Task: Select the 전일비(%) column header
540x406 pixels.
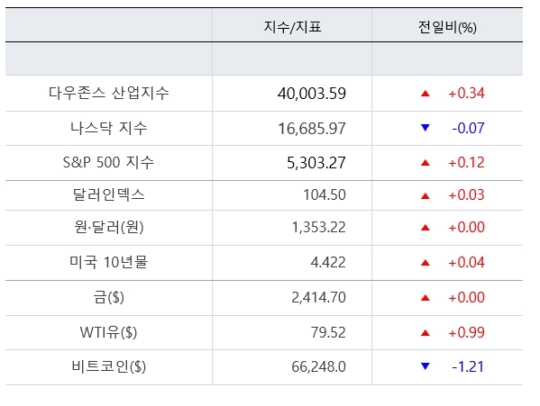Action: [x=447, y=27]
